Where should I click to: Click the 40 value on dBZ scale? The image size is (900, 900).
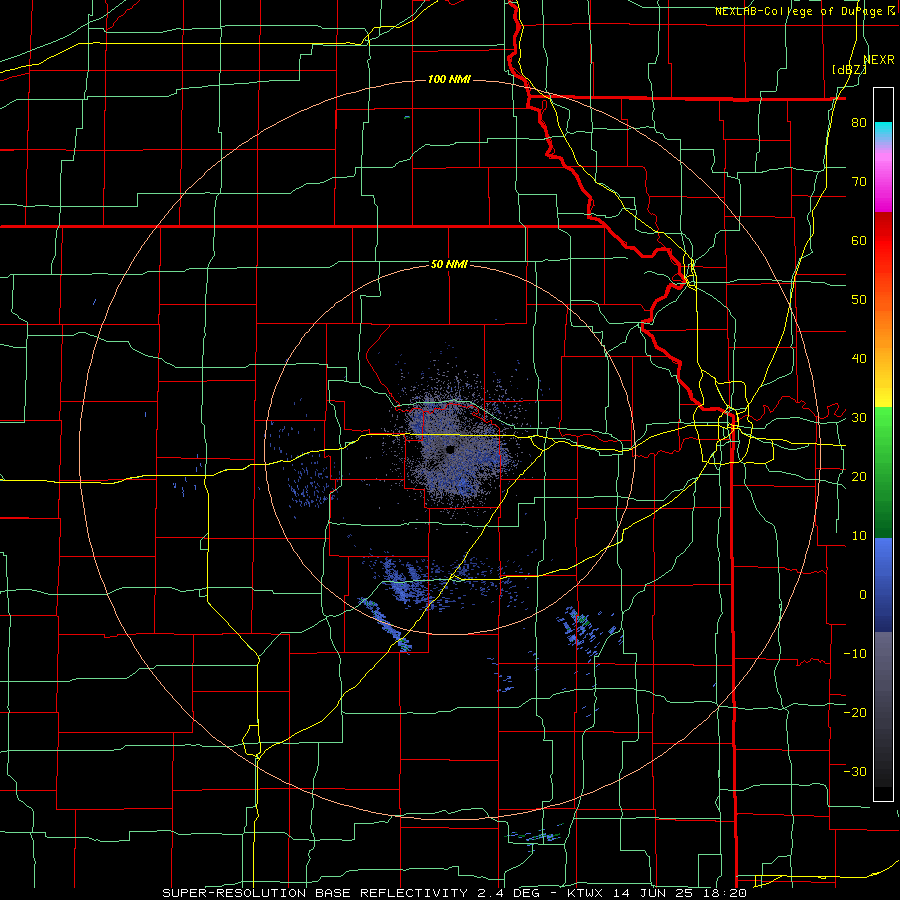(x=859, y=359)
